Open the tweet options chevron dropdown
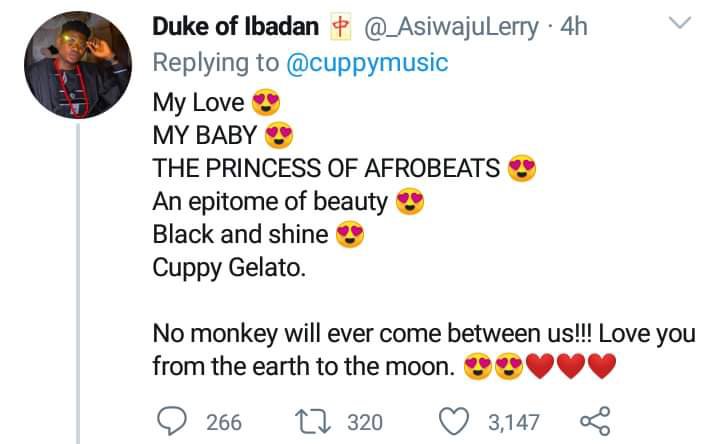 [x=680, y=24]
